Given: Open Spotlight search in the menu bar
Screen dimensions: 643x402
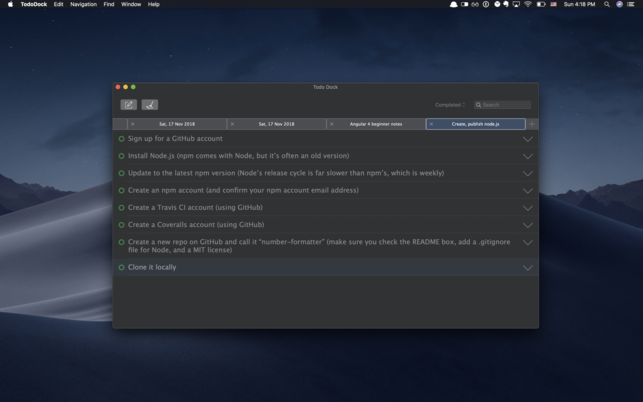Looking at the screenshot, I should (607, 4).
